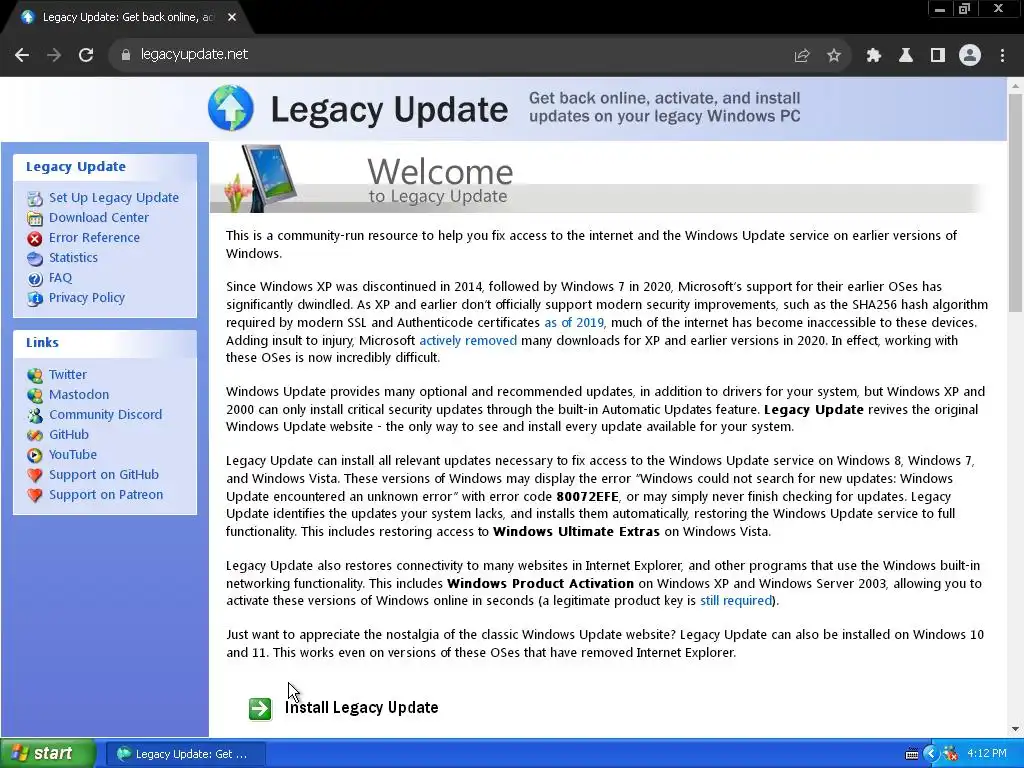The width and height of the screenshot is (1024, 768).
Task: Expand hidden tray icons with the arrow
Action: tap(930, 754)
